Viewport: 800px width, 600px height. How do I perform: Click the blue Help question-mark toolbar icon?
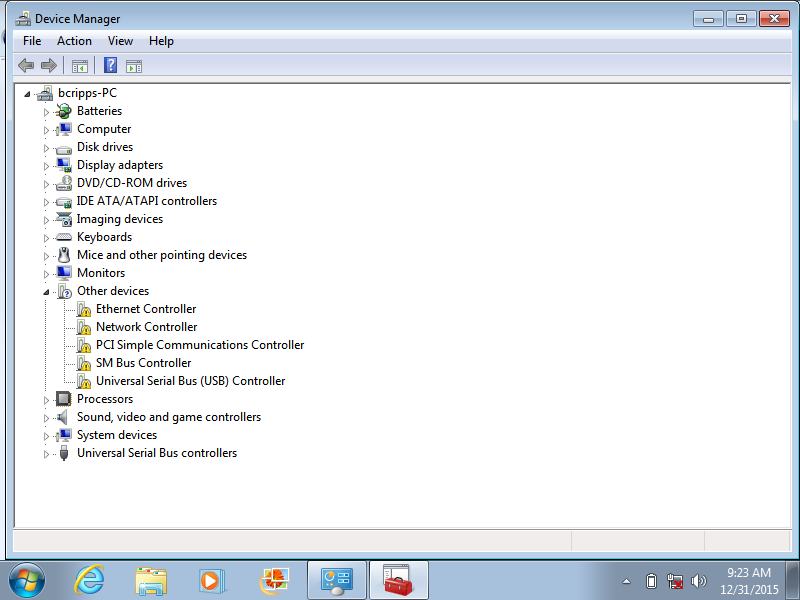[110, 65]
